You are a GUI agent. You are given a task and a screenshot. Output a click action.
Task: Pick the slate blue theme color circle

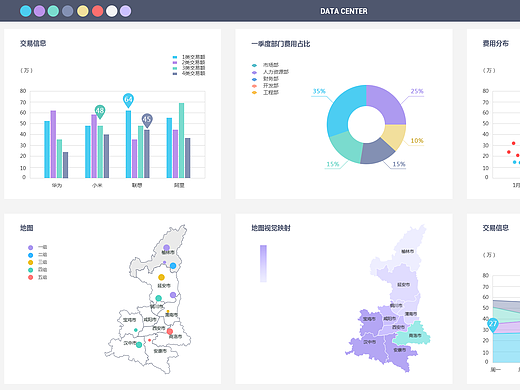pos(68,11)
